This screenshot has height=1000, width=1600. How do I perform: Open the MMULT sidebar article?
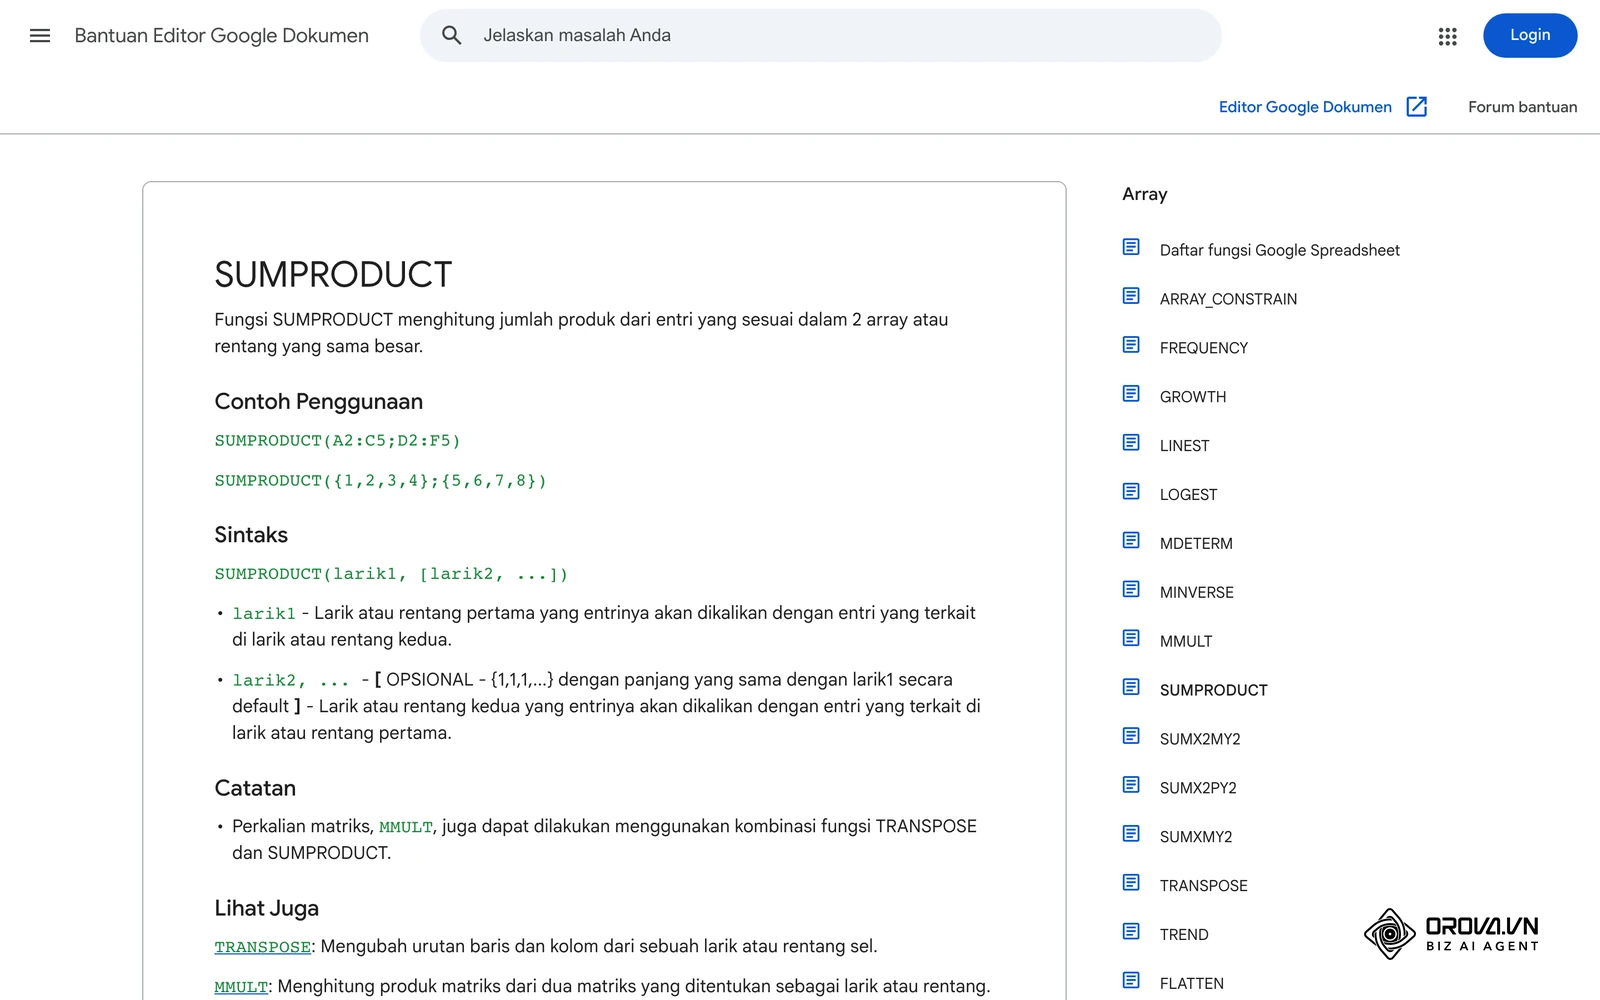click(x=1186, y=642)
